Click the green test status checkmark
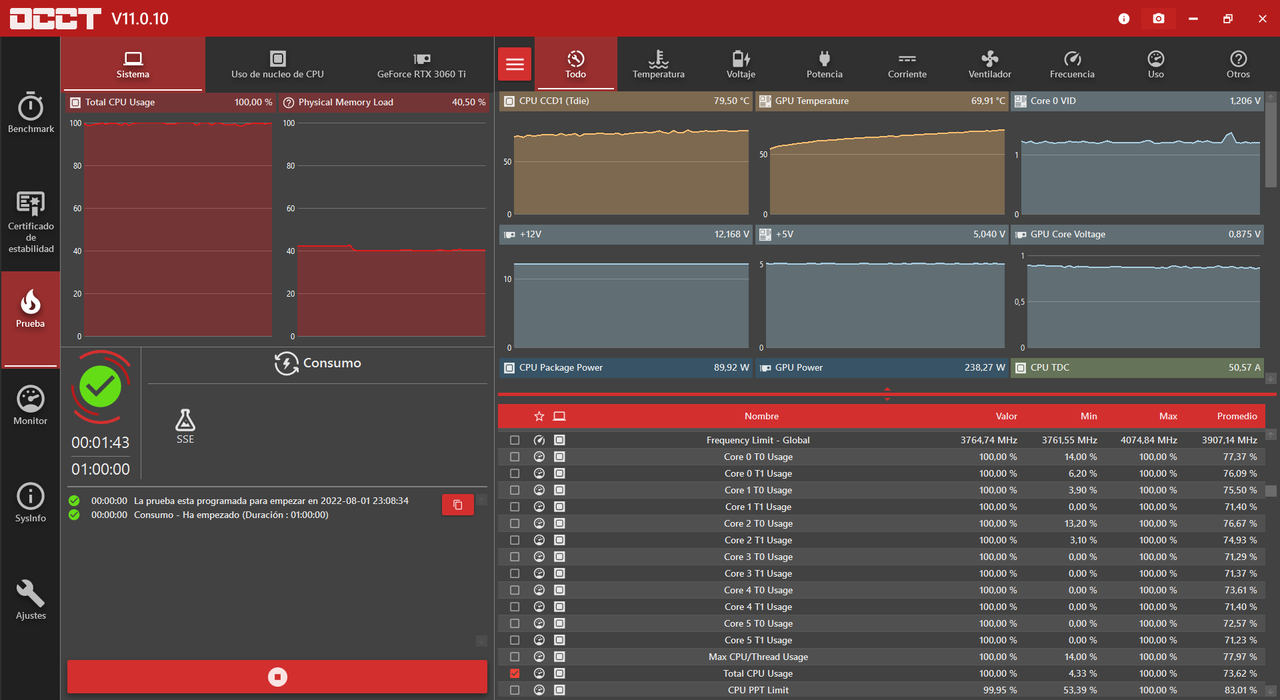The width and height of the screenshot is (1280, 700). [101, 387]
